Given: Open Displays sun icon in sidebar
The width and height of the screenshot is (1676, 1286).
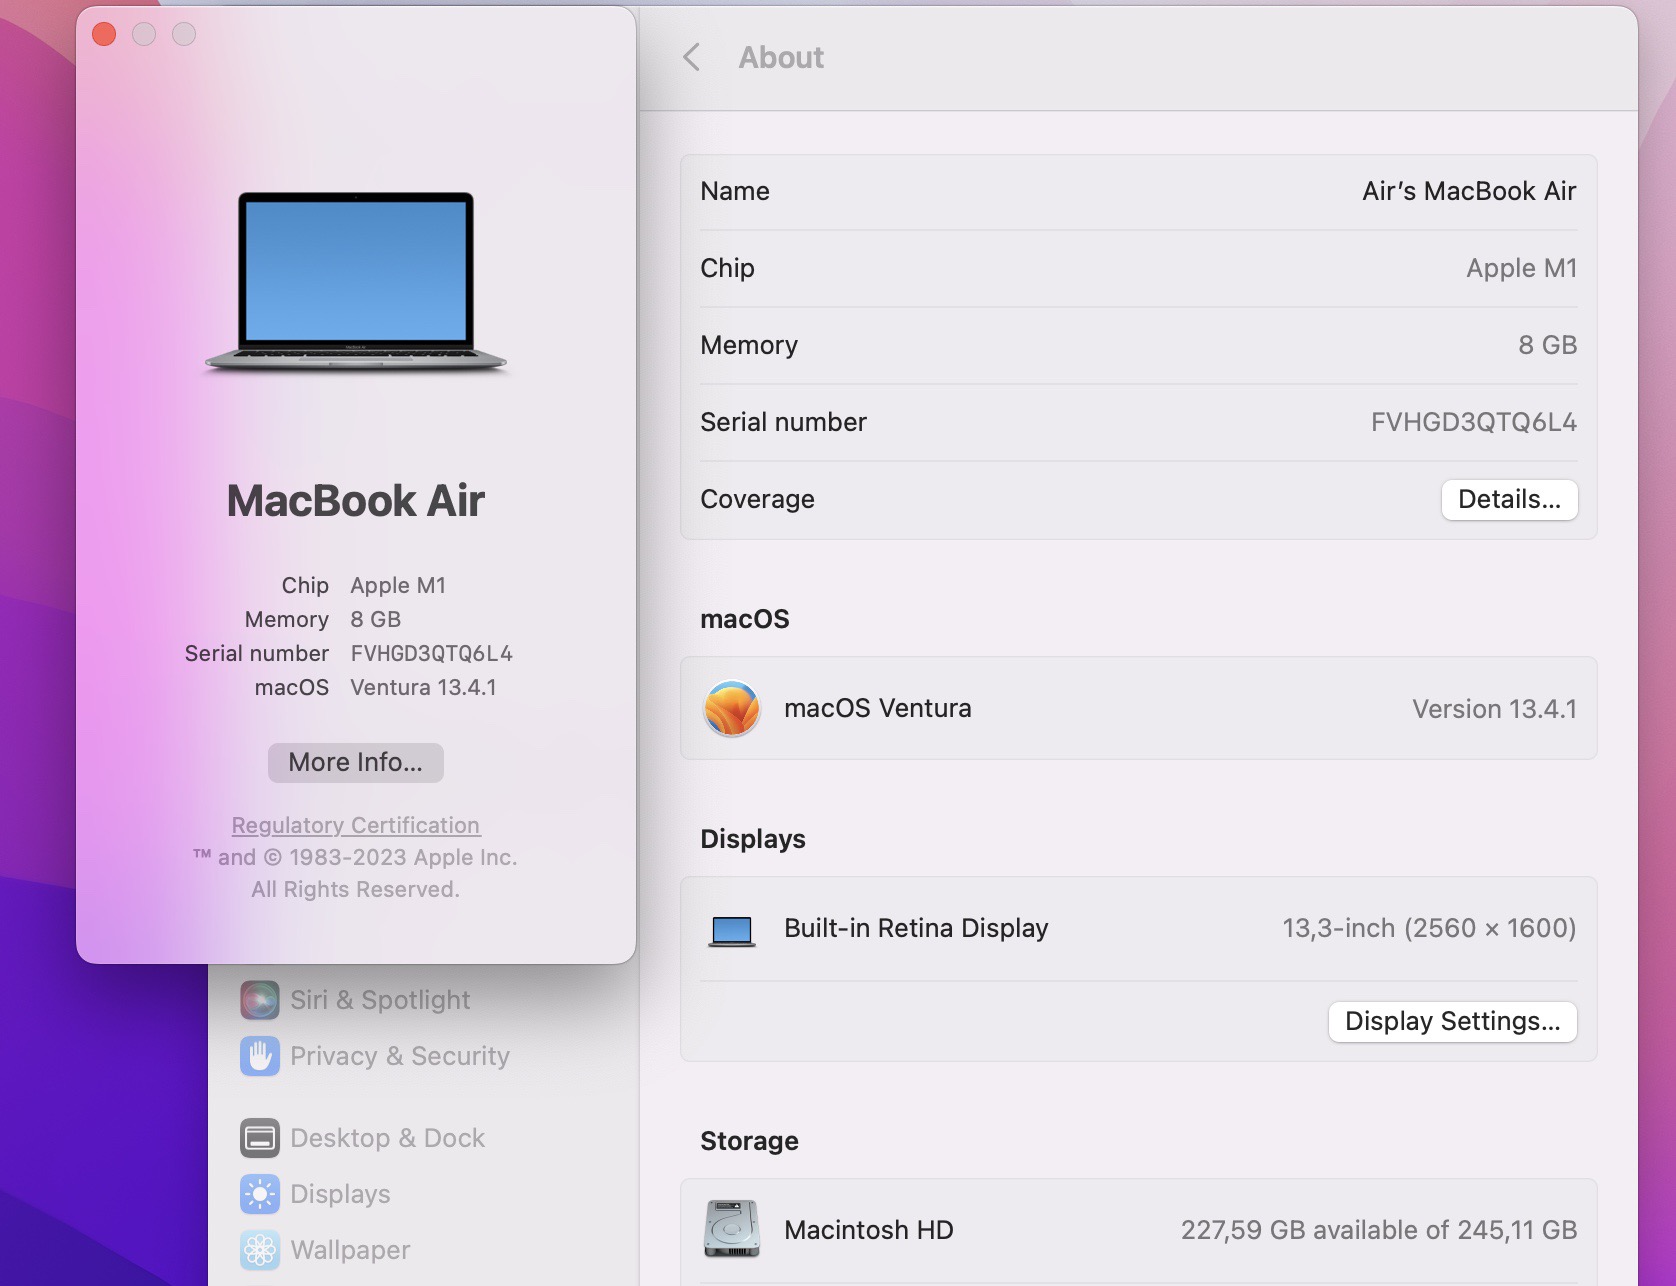Looking at the screenshot, I should (260, 1194).
